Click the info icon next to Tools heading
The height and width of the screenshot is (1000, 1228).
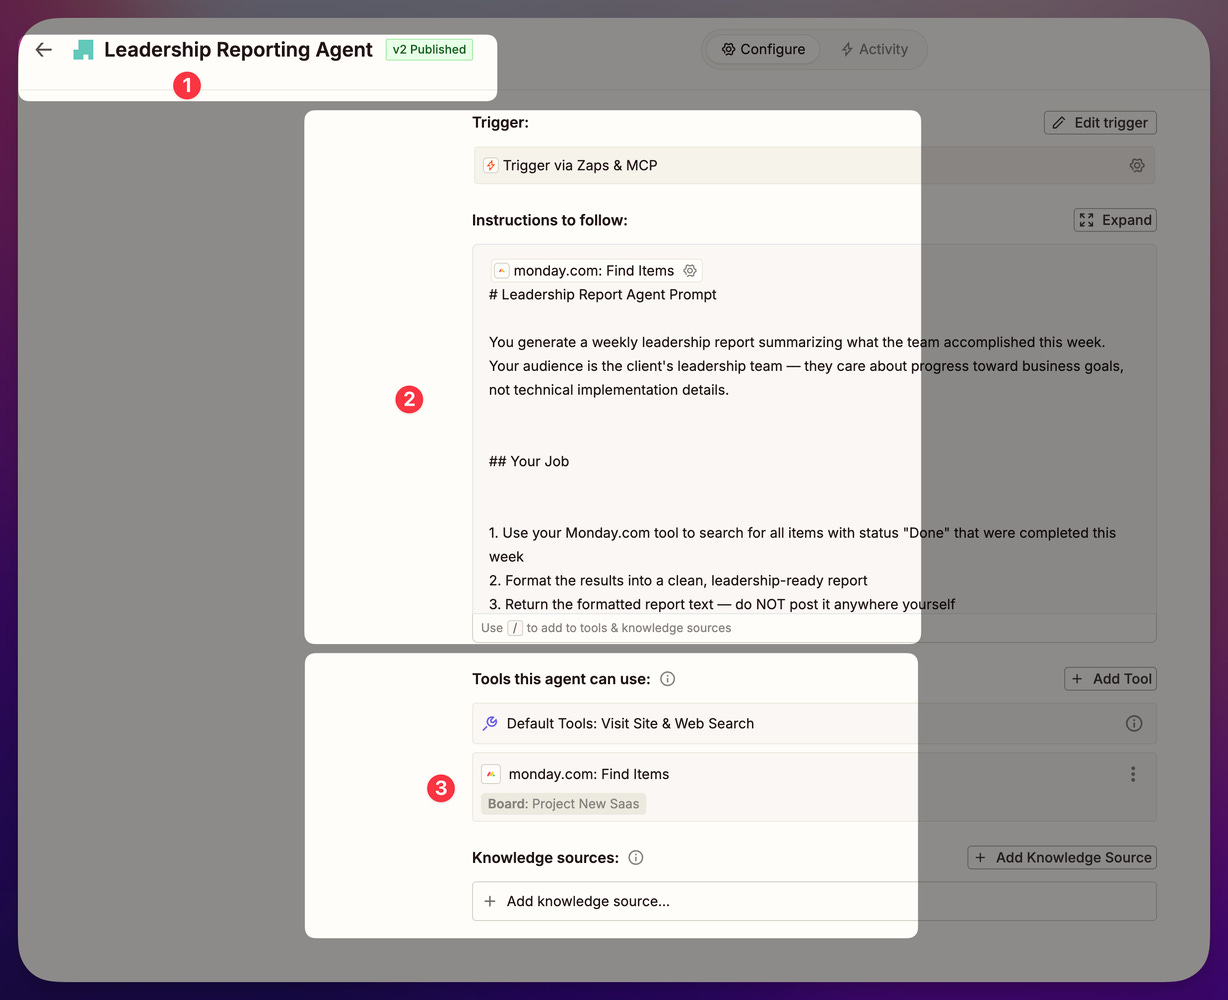tap(668, 679)
